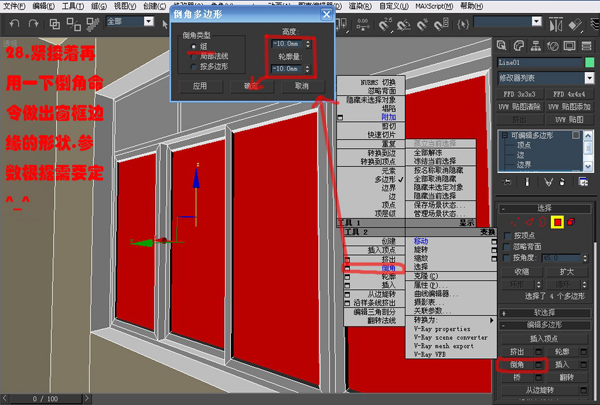Viewport: 600px width, 405px height.
Task: Click the Select and Link icon
Action: pyautogui.click(x=55, y=24)
